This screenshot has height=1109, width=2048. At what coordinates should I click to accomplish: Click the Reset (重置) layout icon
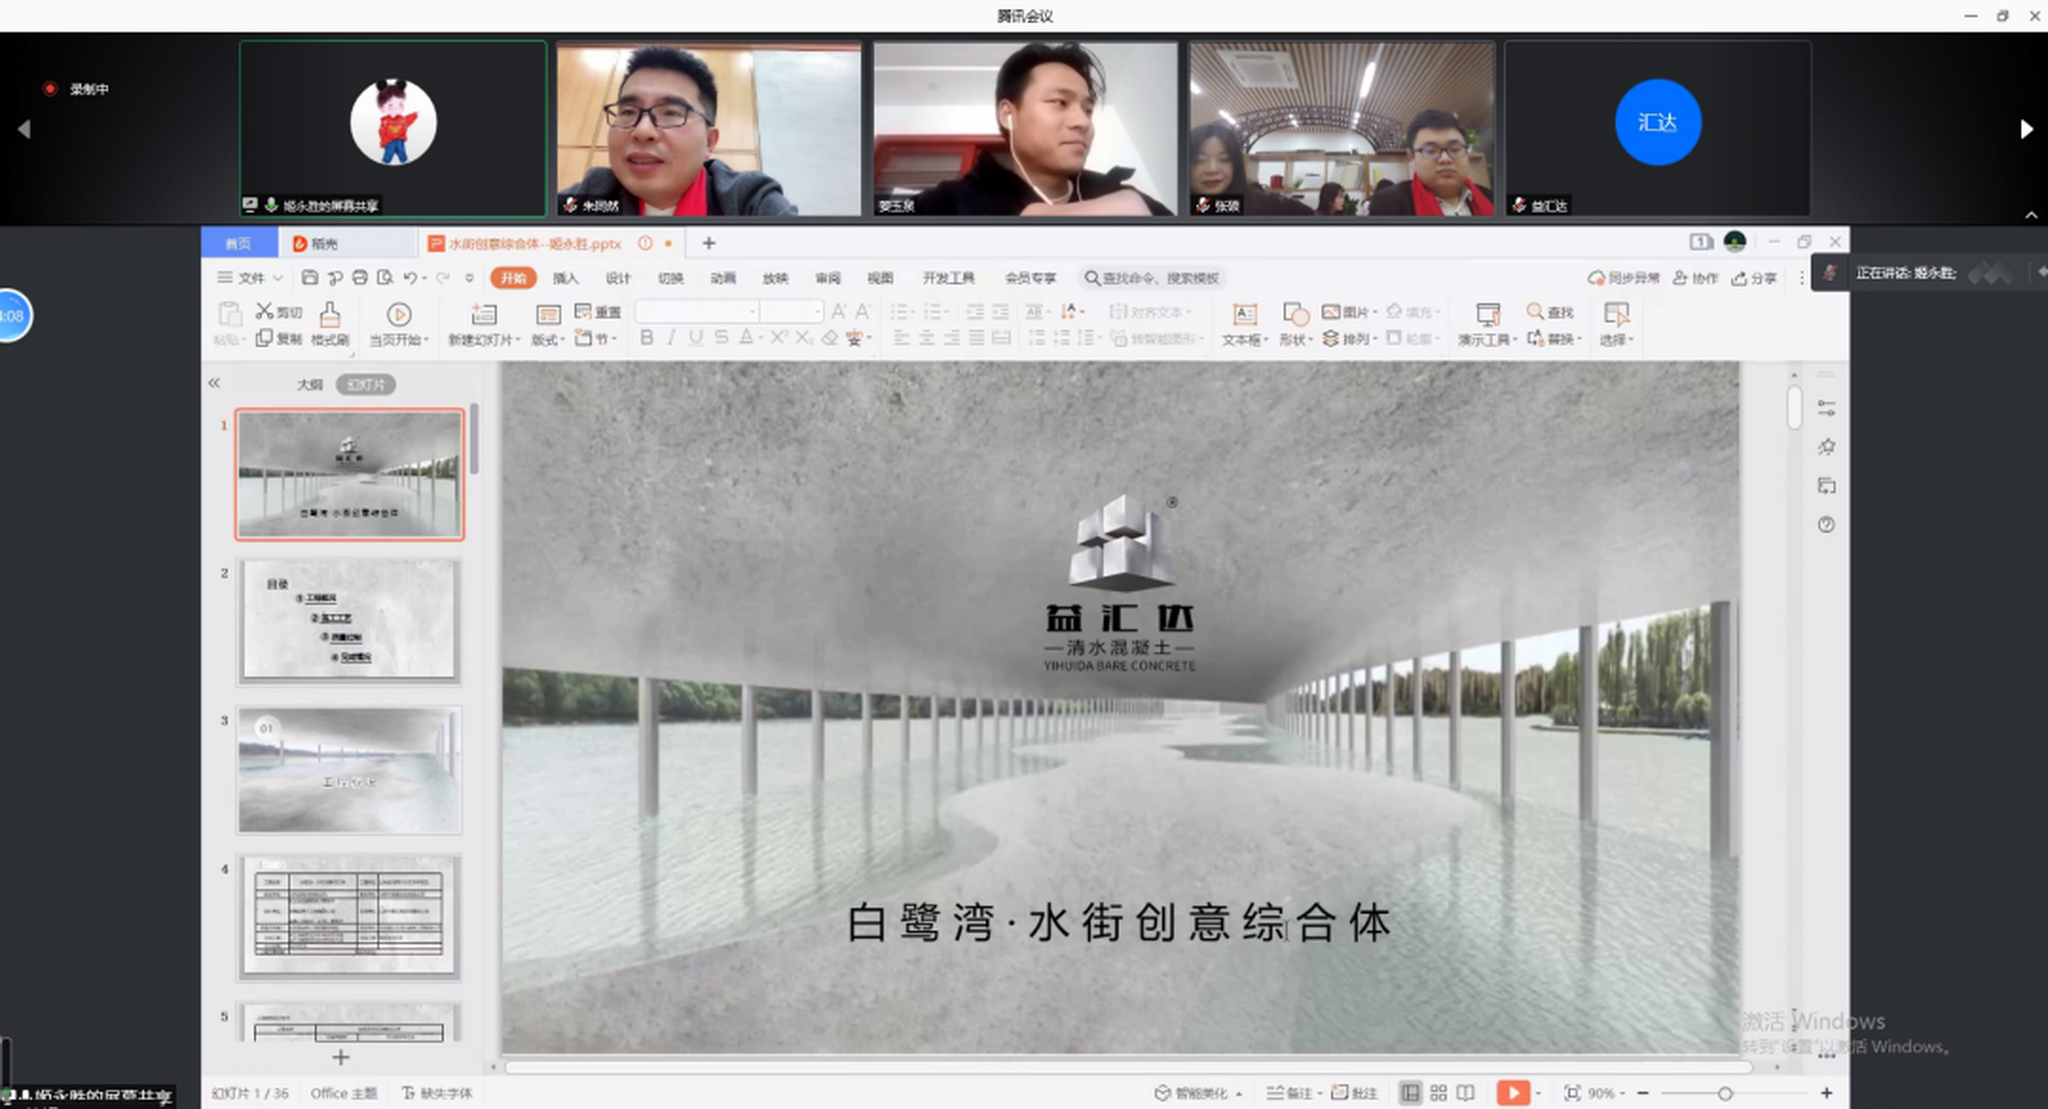pyautogui.click(x=583, y=311)
